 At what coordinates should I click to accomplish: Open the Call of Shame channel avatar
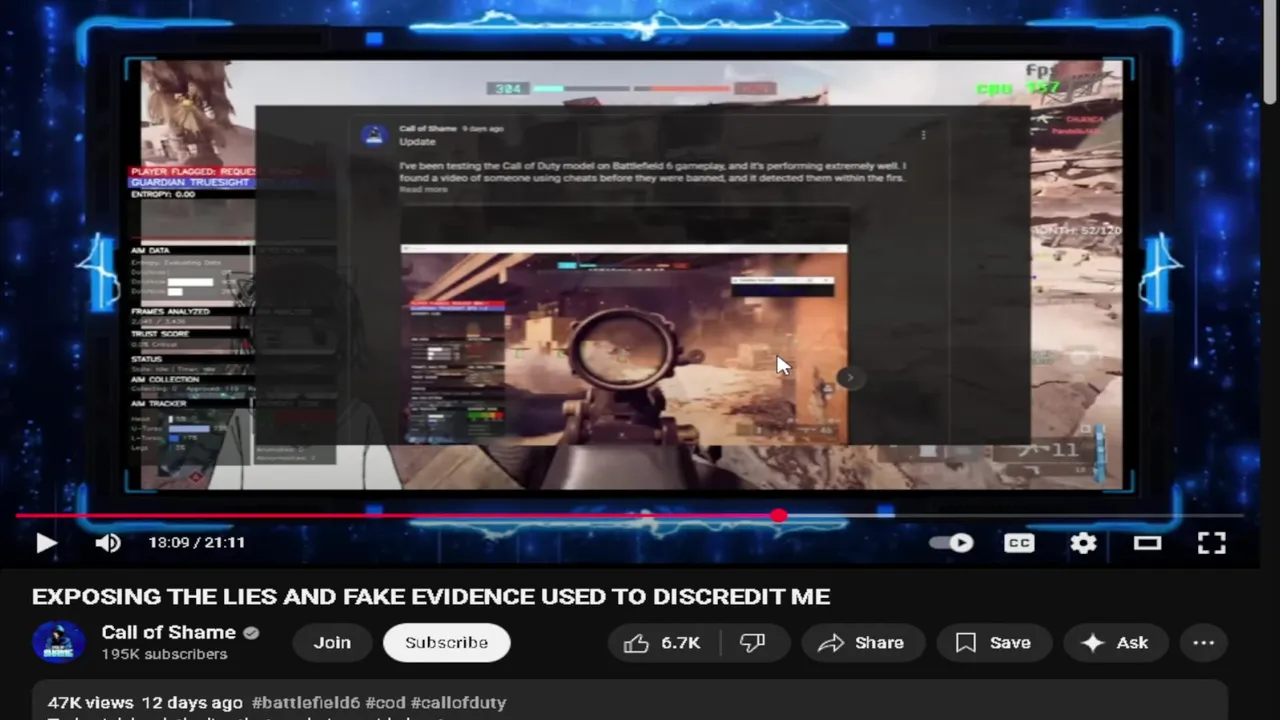58,642
